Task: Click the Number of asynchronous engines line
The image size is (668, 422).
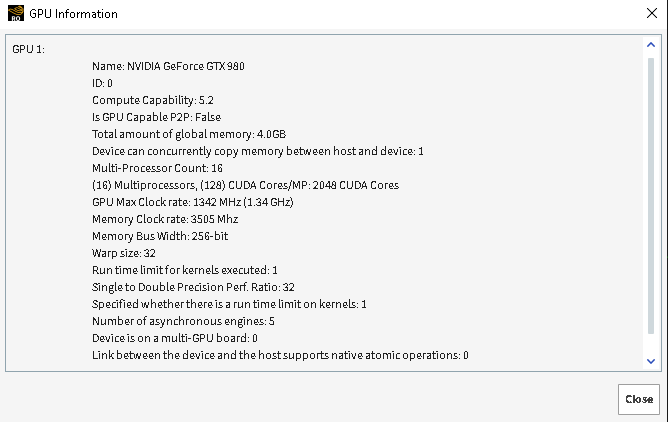Action: click(x=183, y=321)
